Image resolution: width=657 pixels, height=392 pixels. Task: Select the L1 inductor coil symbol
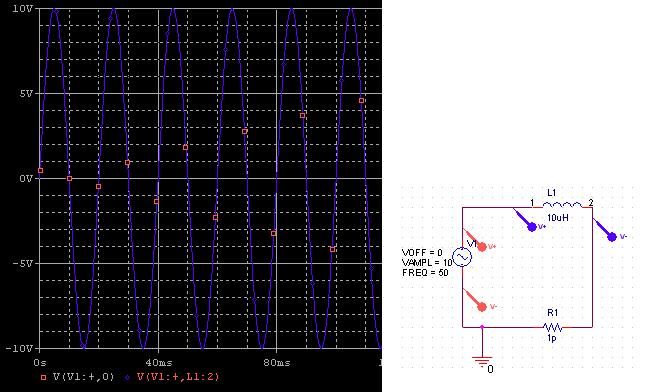click(562, 205)
